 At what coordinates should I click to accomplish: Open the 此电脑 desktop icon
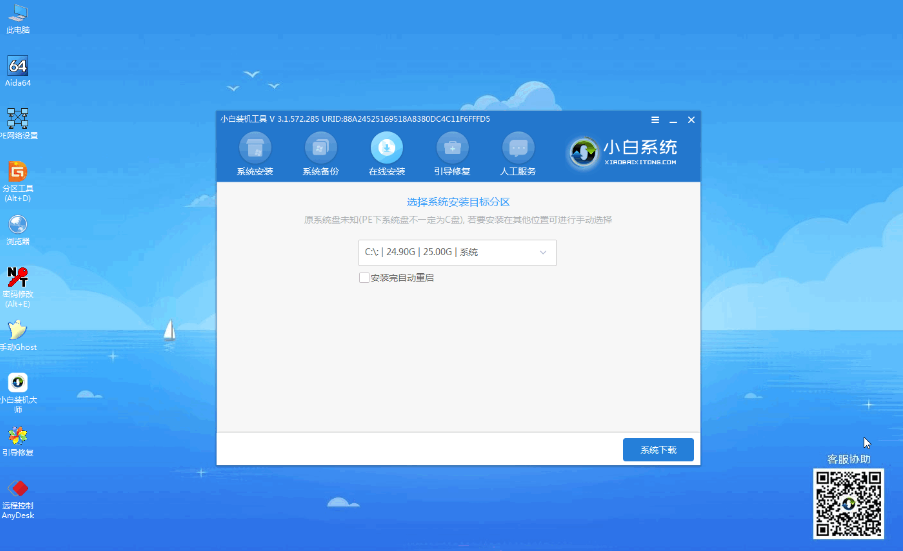point(18,18)
